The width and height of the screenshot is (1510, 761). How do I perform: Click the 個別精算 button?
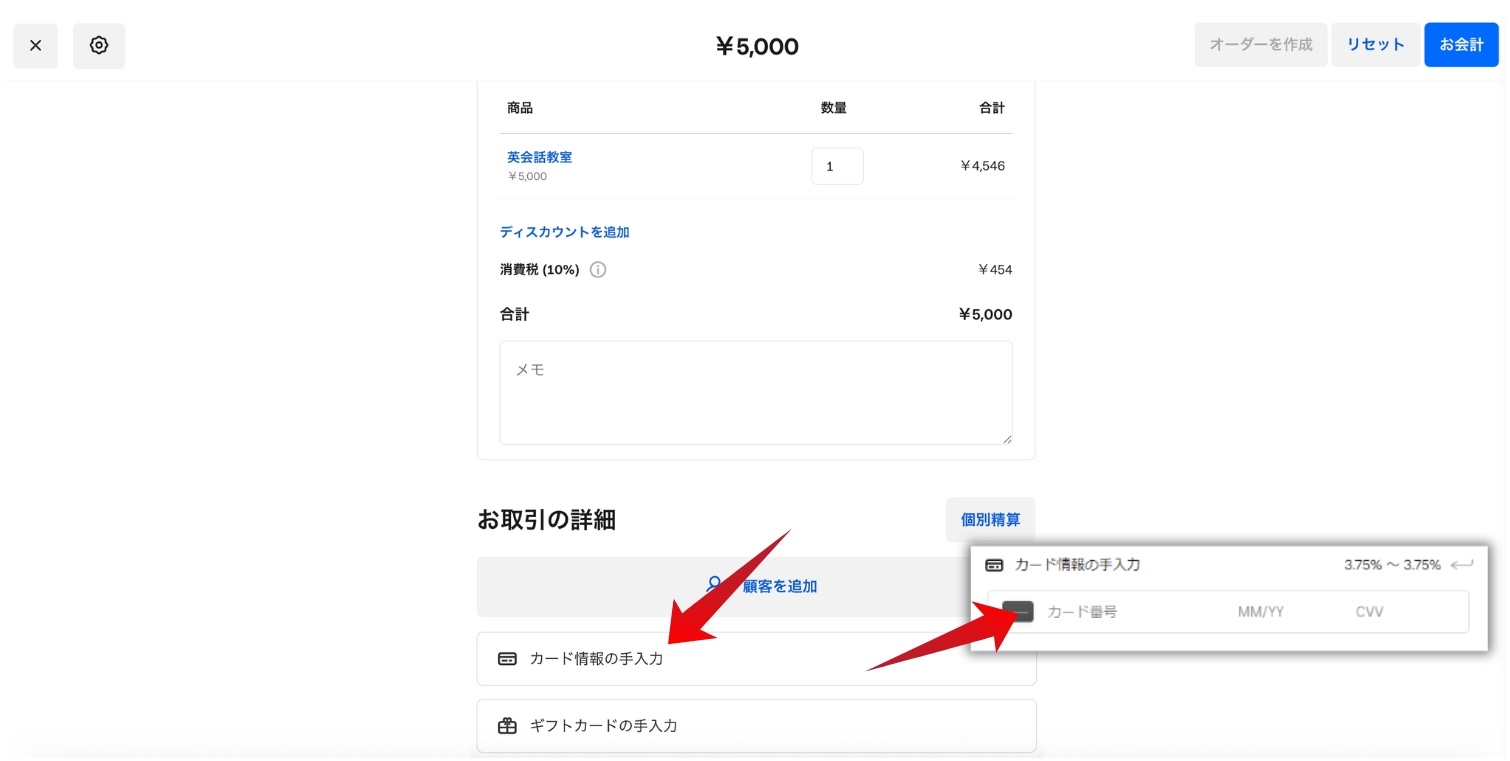[990, 520]
